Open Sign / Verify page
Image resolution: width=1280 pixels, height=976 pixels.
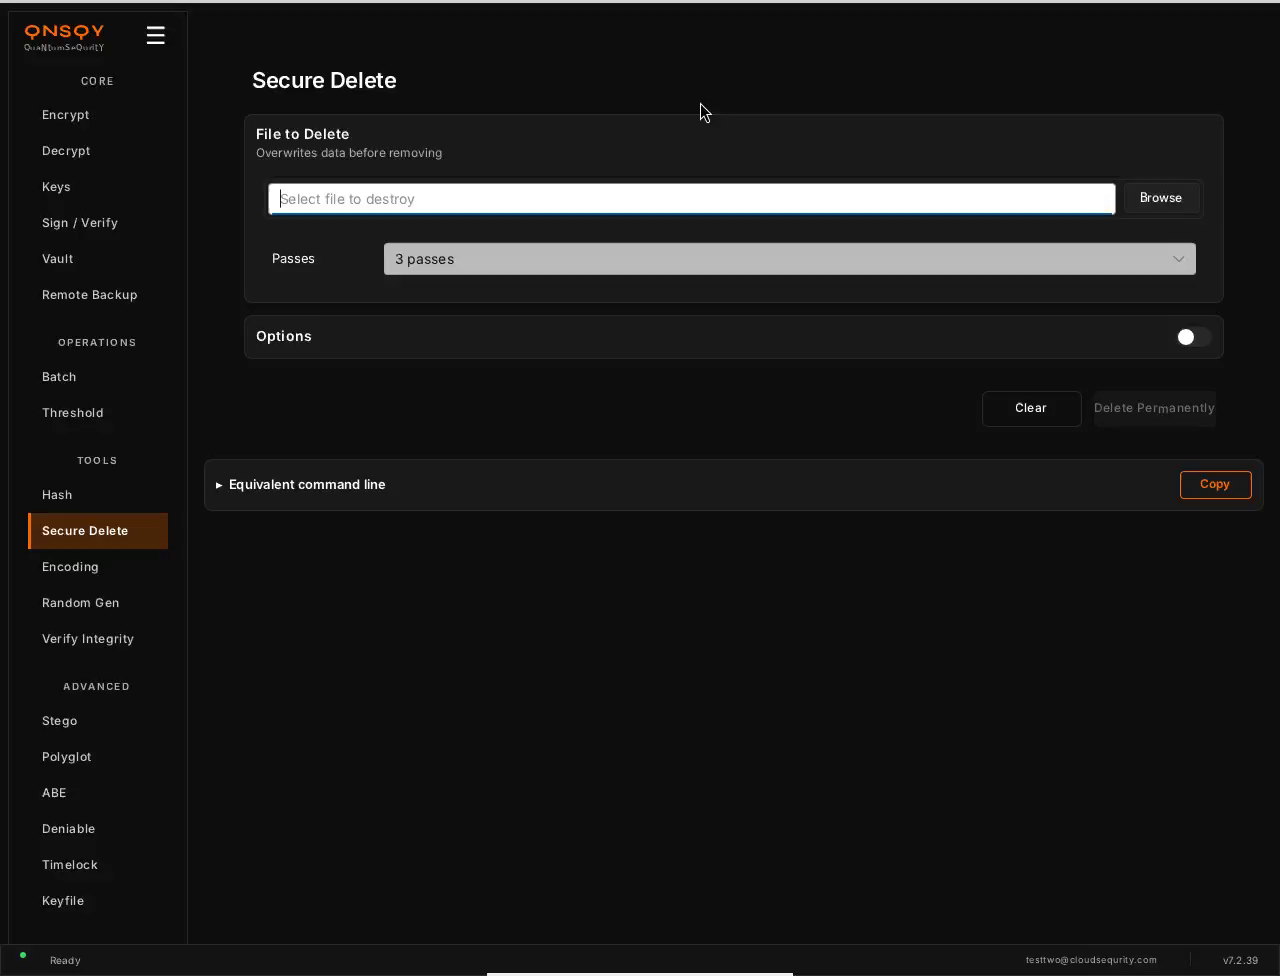(98, 223)
